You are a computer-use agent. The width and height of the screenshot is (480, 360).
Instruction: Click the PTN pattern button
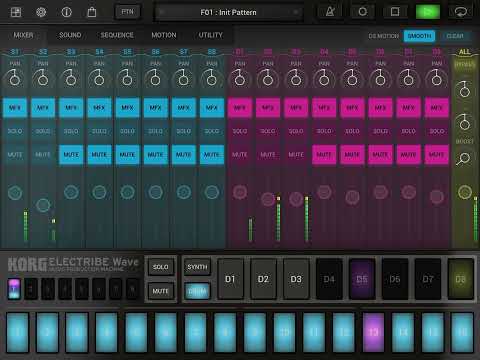(x=127, y=12)
